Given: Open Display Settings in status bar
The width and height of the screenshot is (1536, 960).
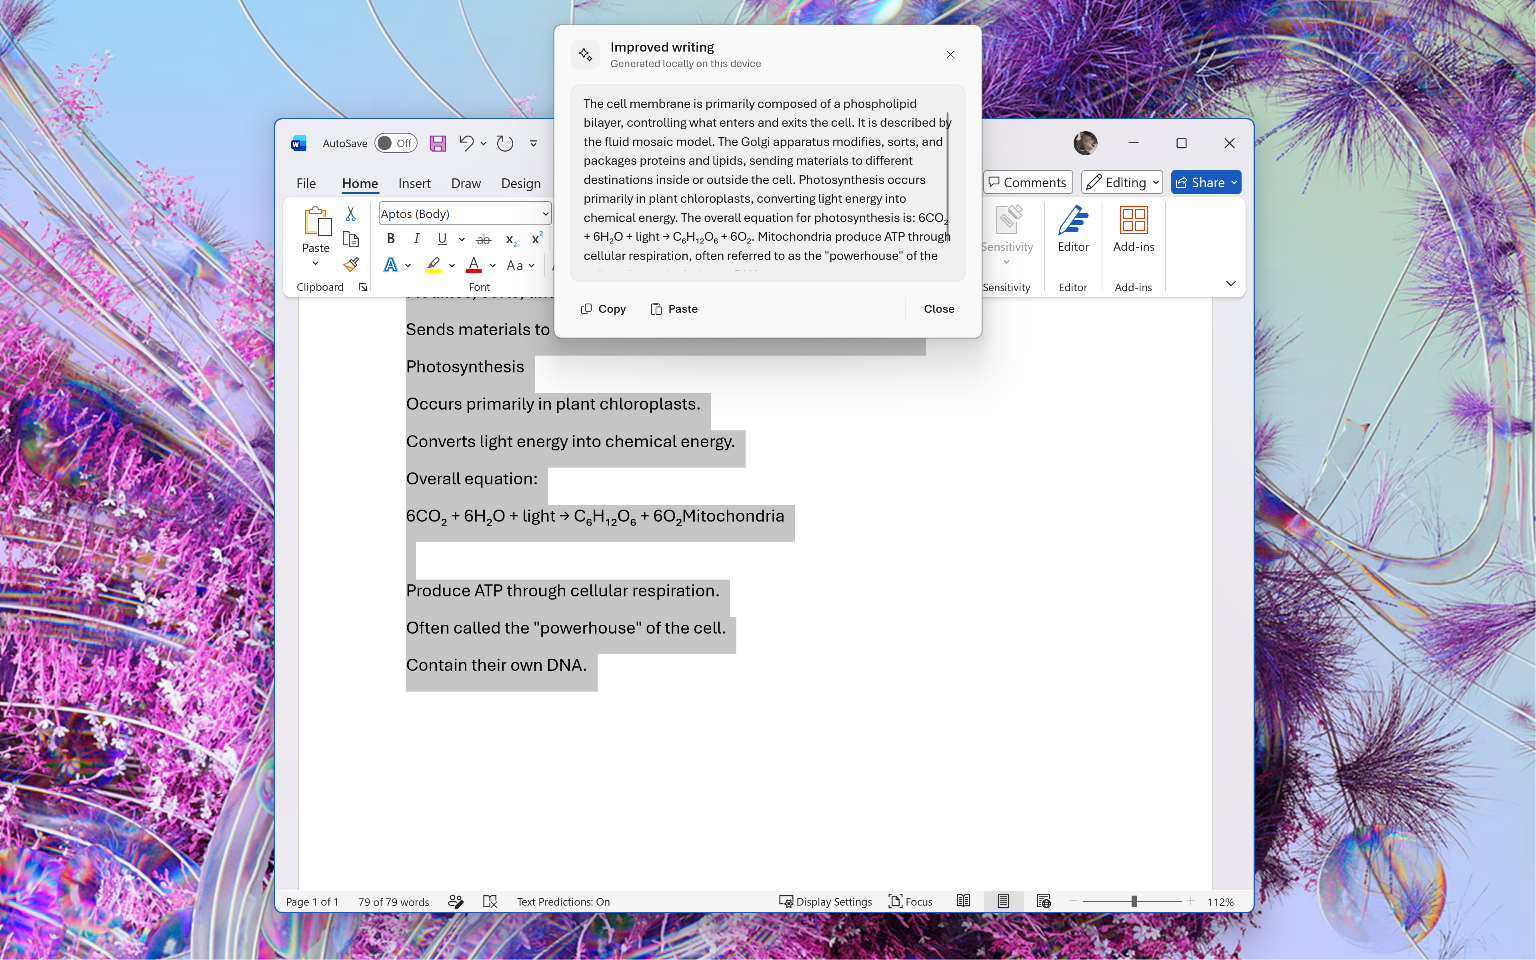Looking at the screenshot, I should click(x=825, y=901).
